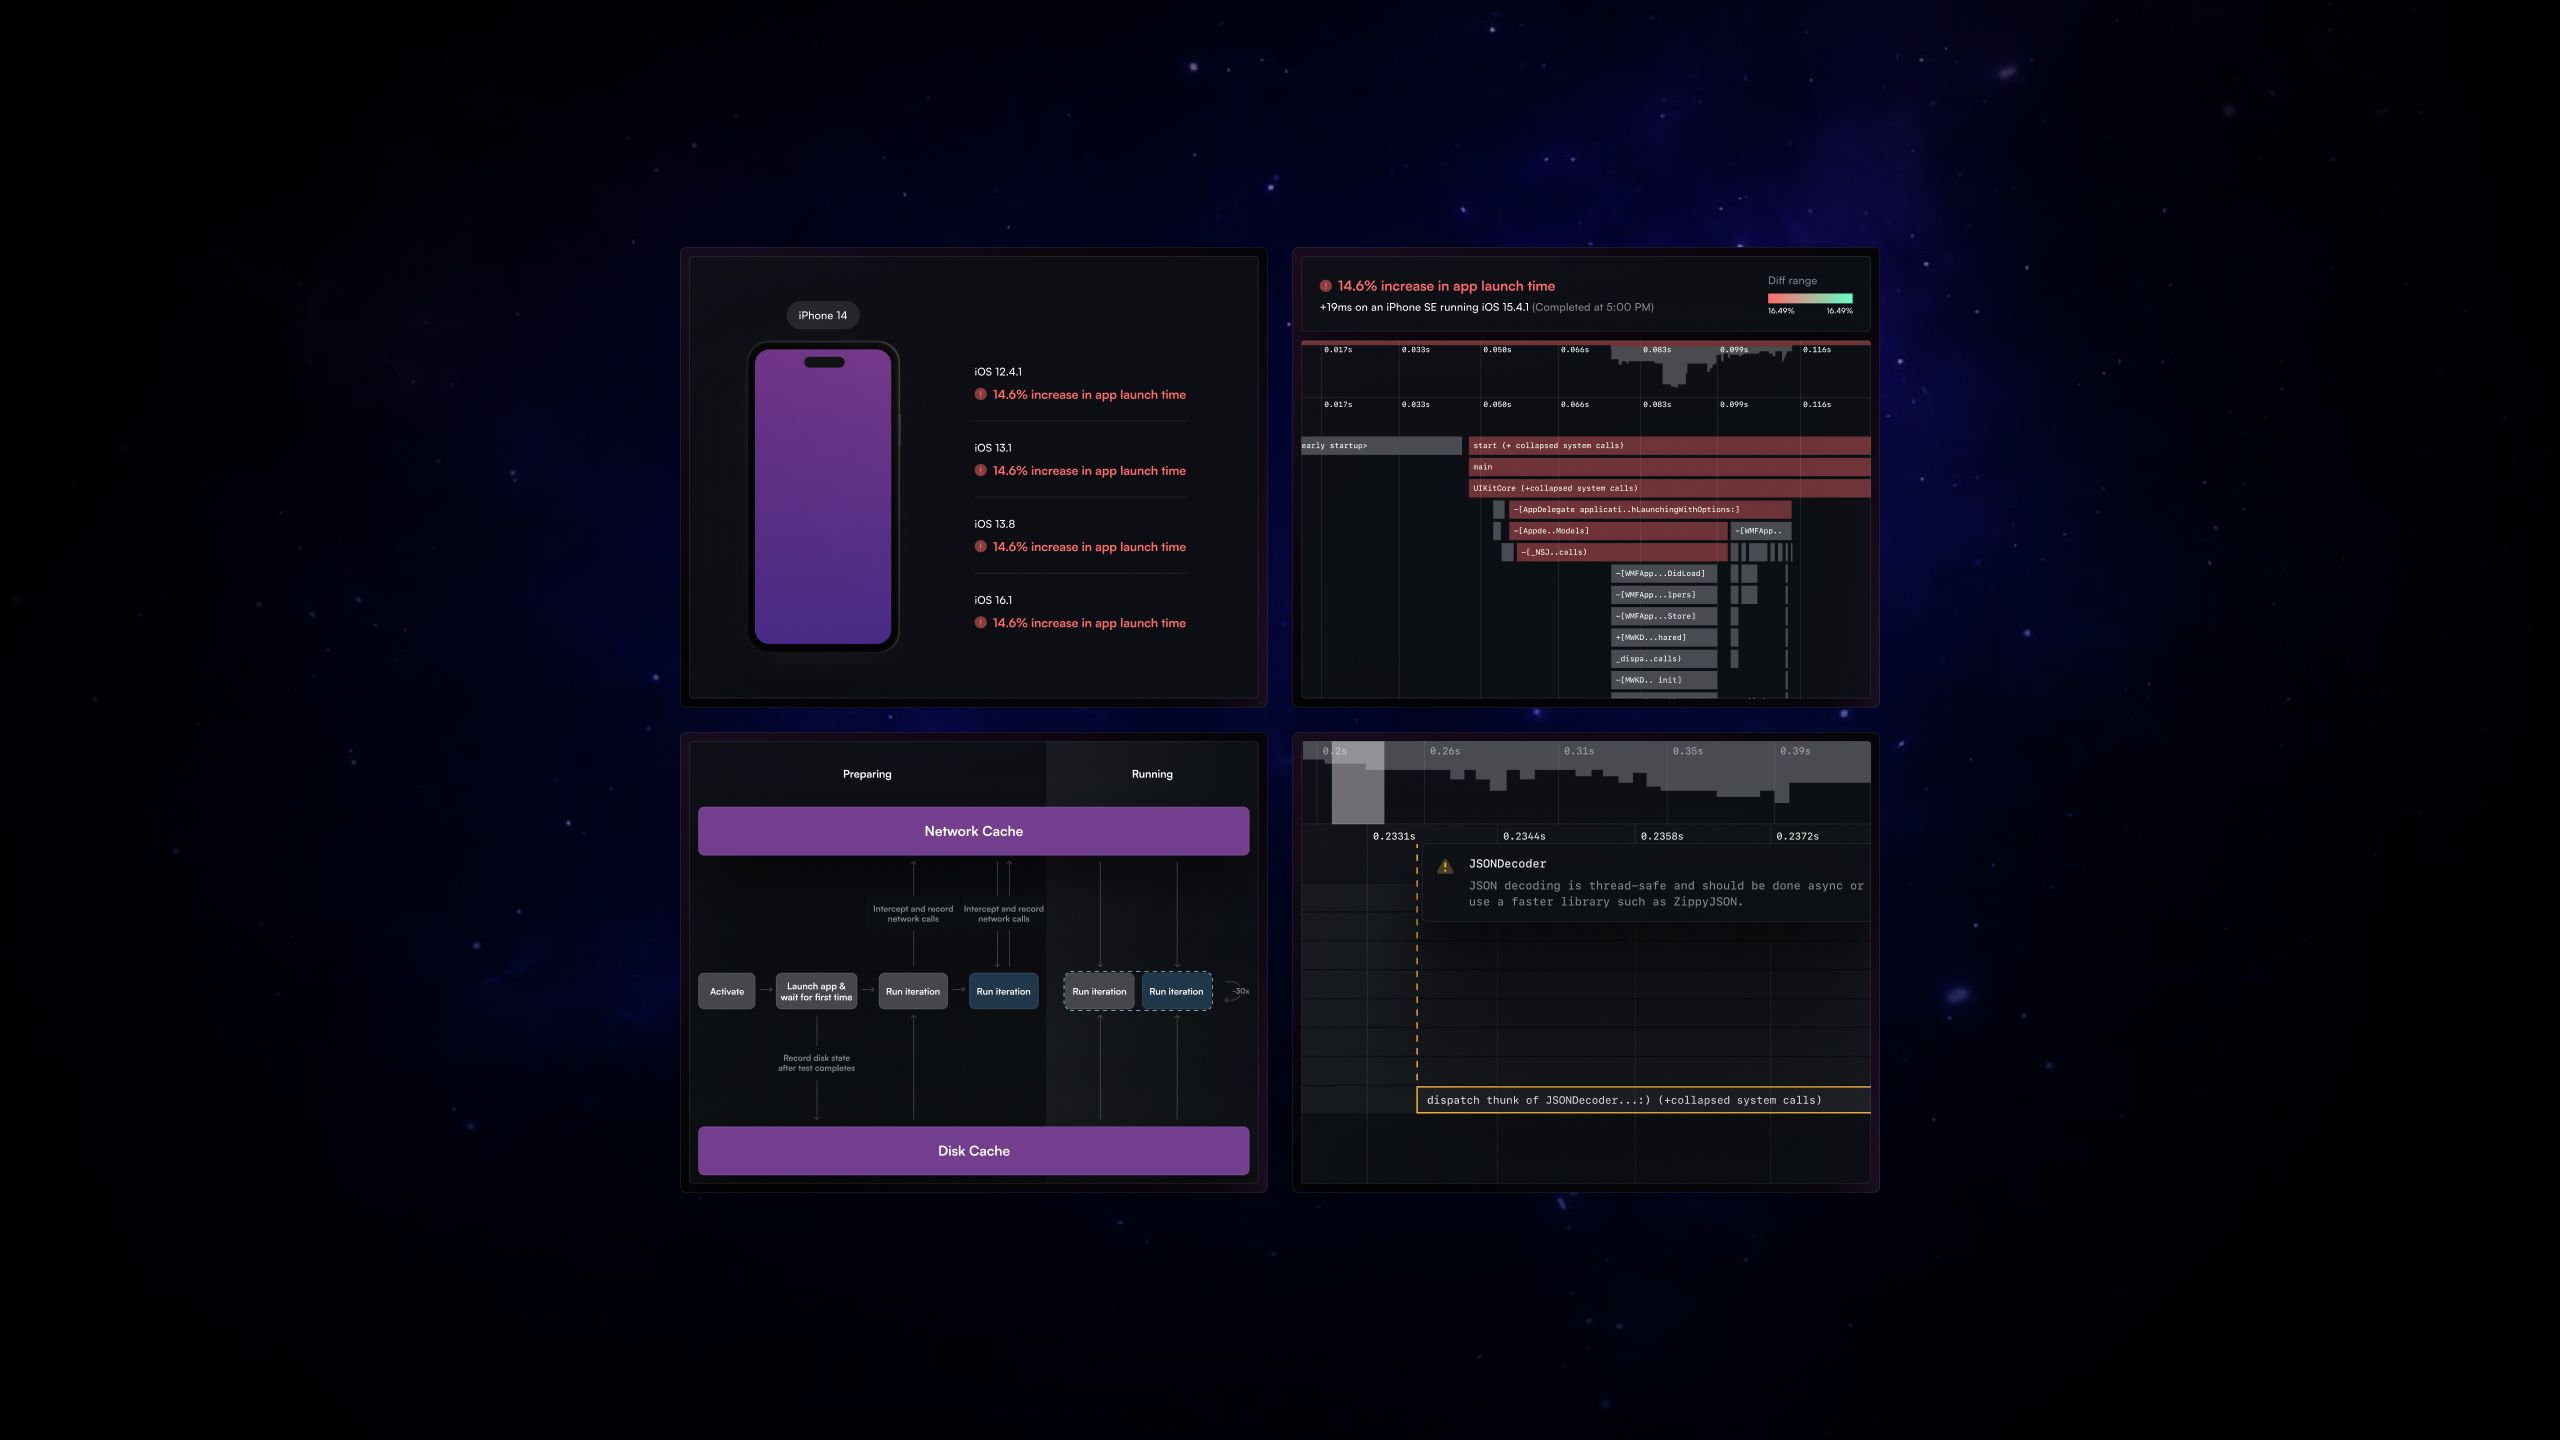
Task: Click the highlighted selection on the timeline minimap
Action: click(x=1357, y=783)
